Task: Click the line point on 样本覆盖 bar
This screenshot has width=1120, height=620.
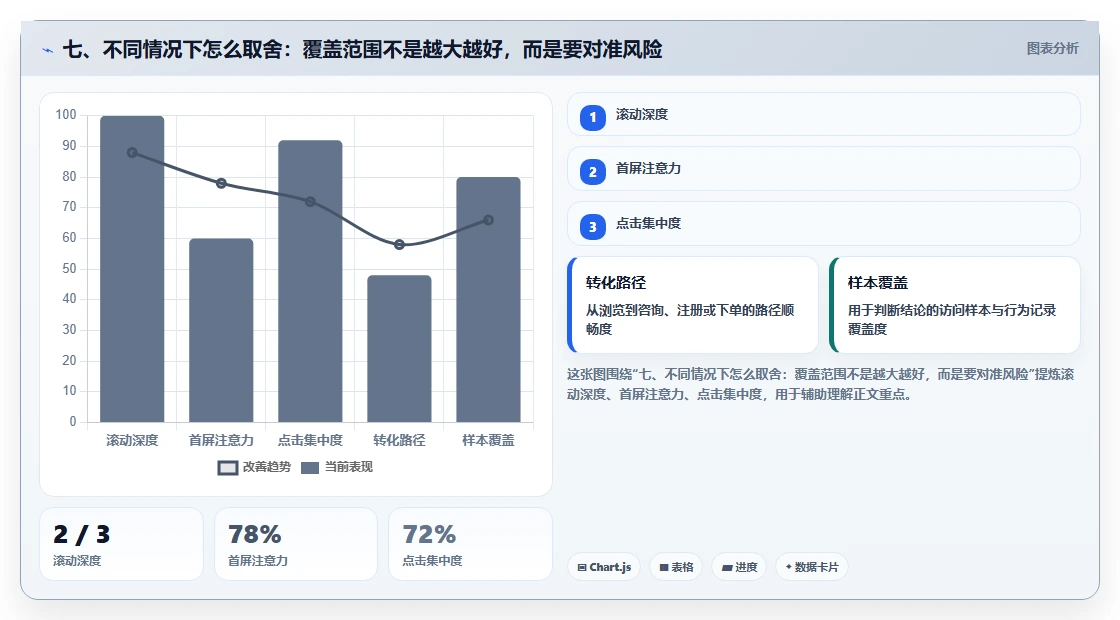Action: [x=489, y=220]
